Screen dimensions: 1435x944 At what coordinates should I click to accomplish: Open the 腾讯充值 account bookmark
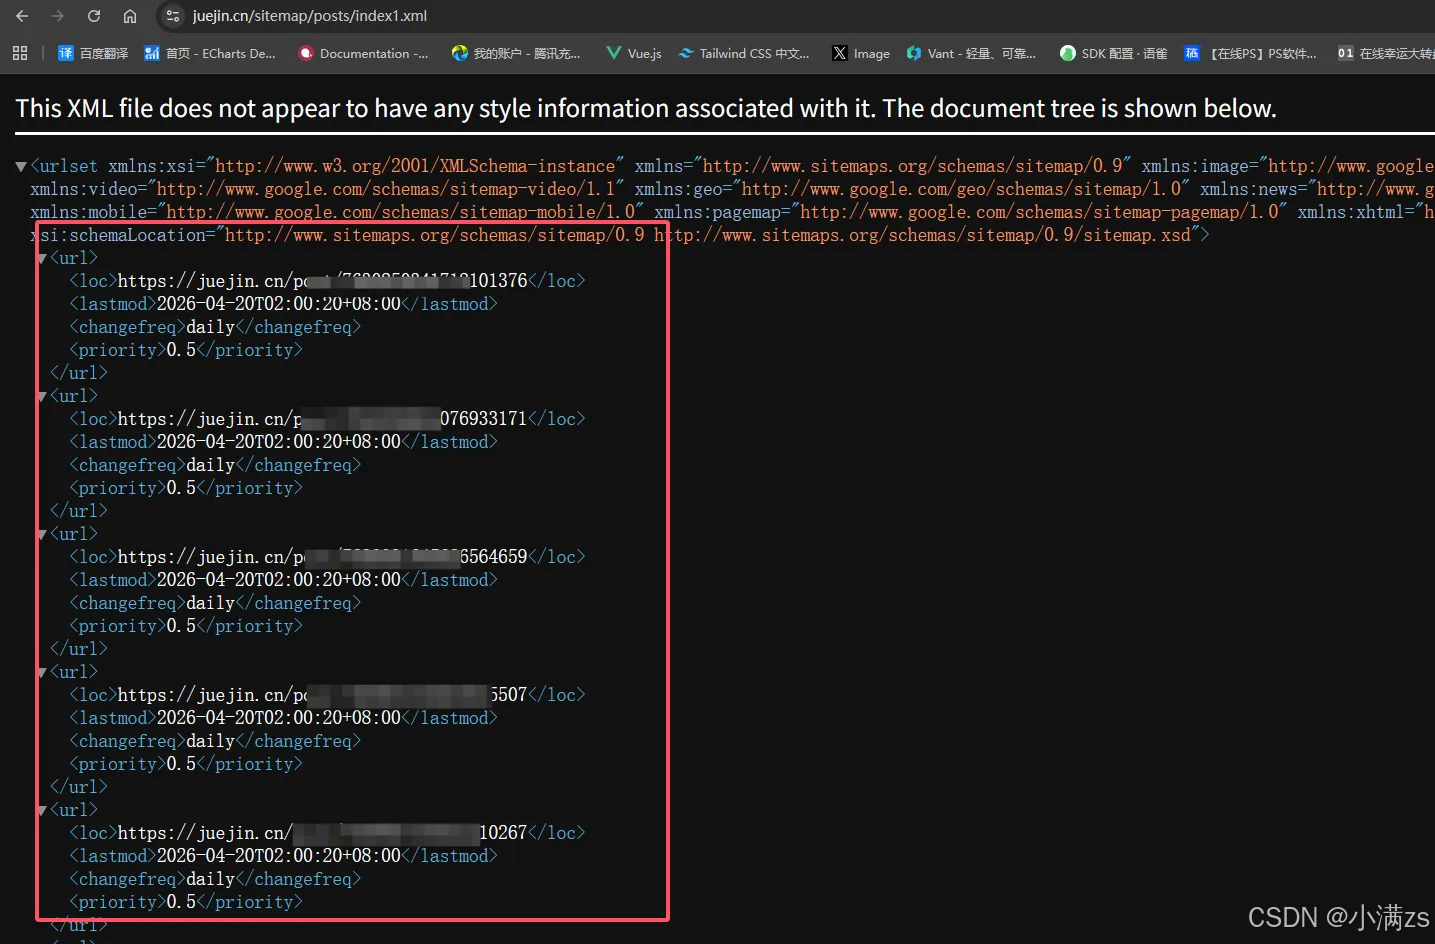pyautogui.click(x=517, y=53)
